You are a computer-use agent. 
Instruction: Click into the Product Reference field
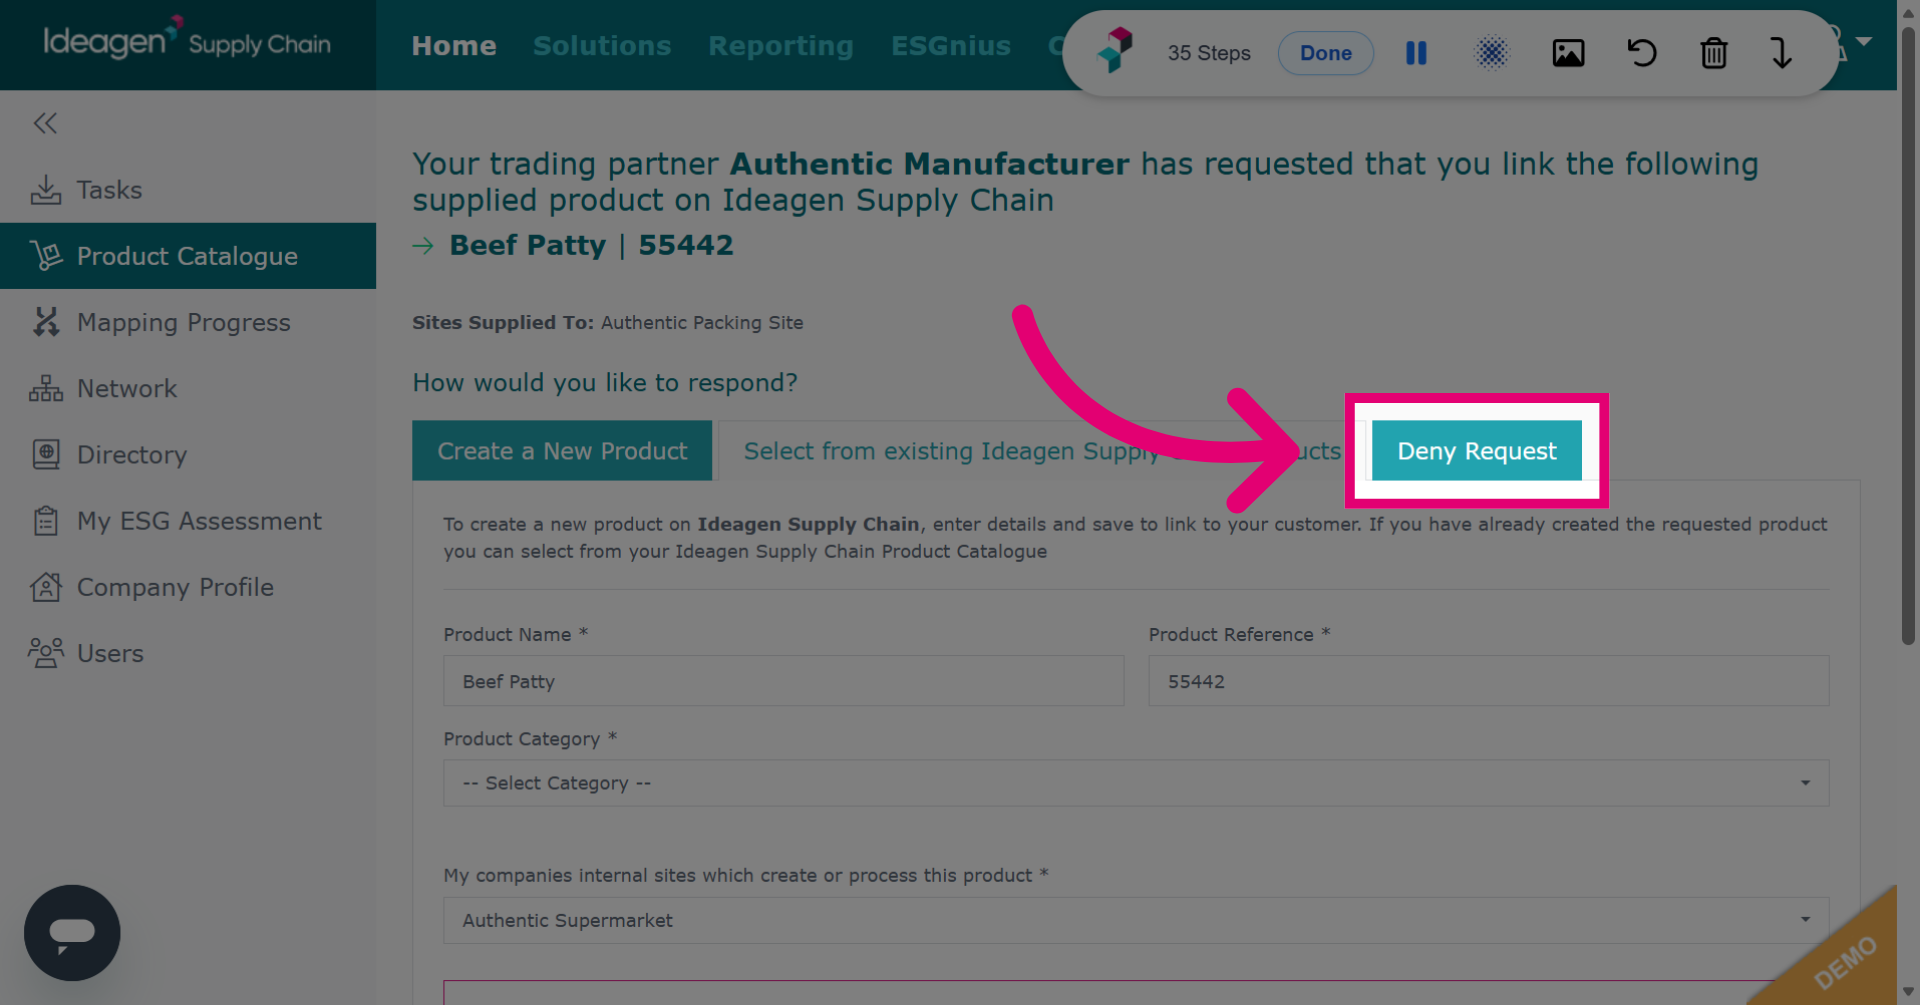[1489, 681]
